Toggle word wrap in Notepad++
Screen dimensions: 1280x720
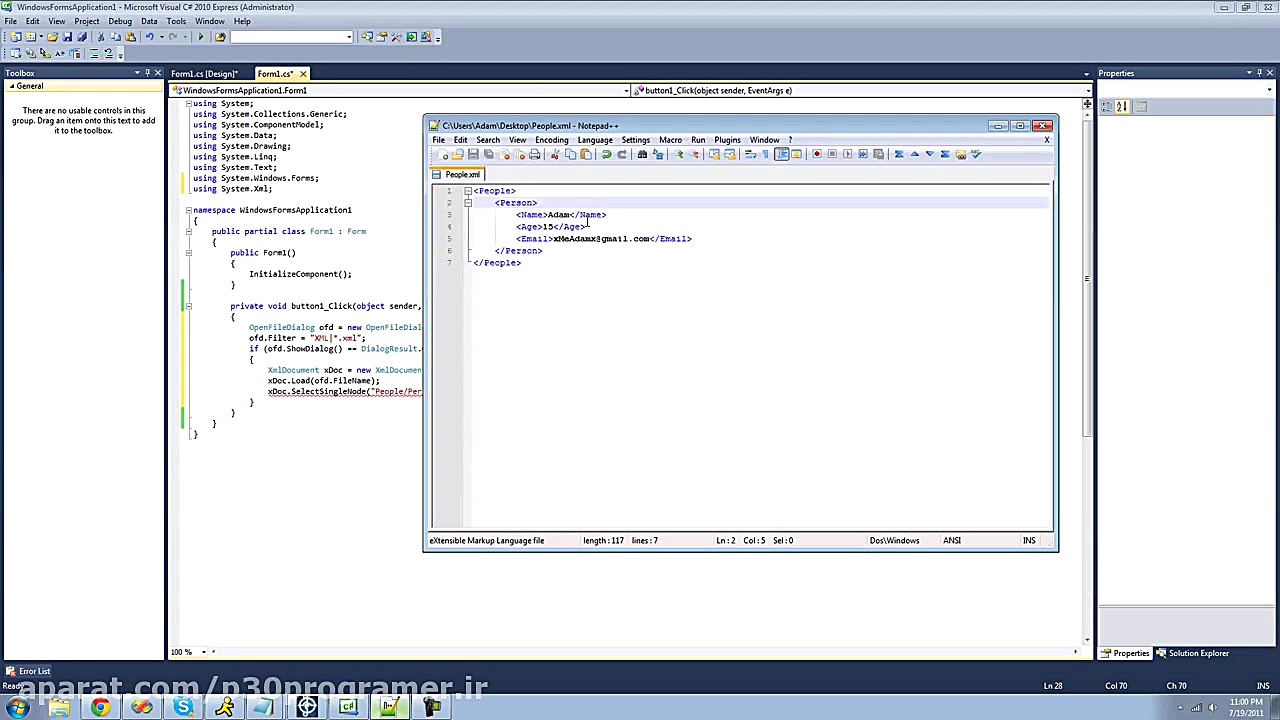(750, 154)
